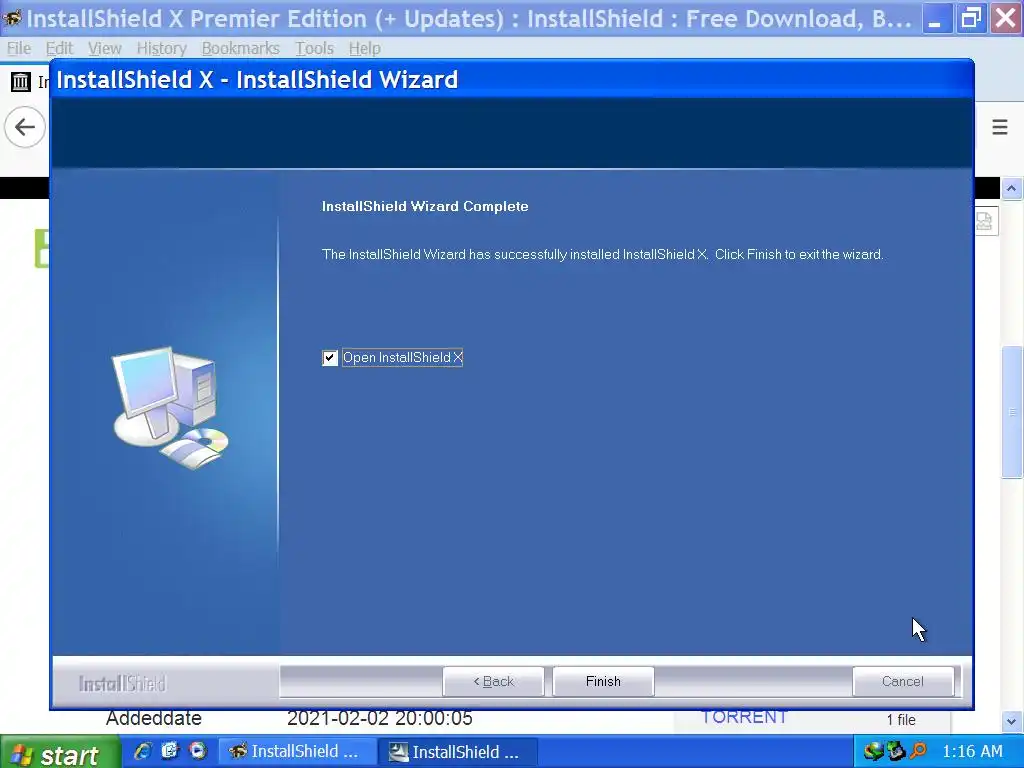Click browser scrollbar up arrow
1024x768 pixels.
point(1012,189)
